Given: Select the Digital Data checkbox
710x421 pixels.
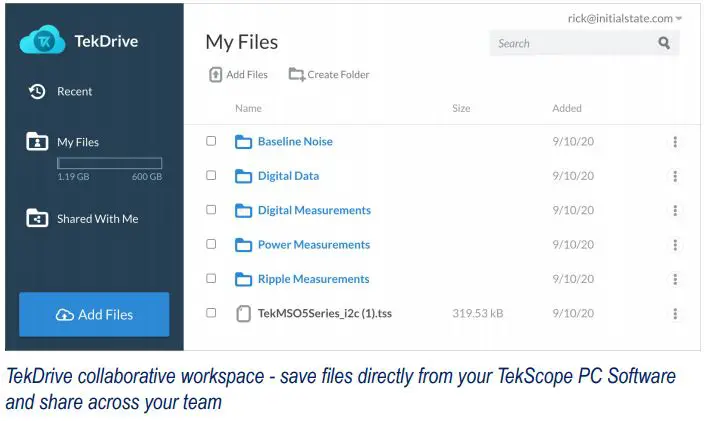Looking at the screenshot, I should (211, 175).
